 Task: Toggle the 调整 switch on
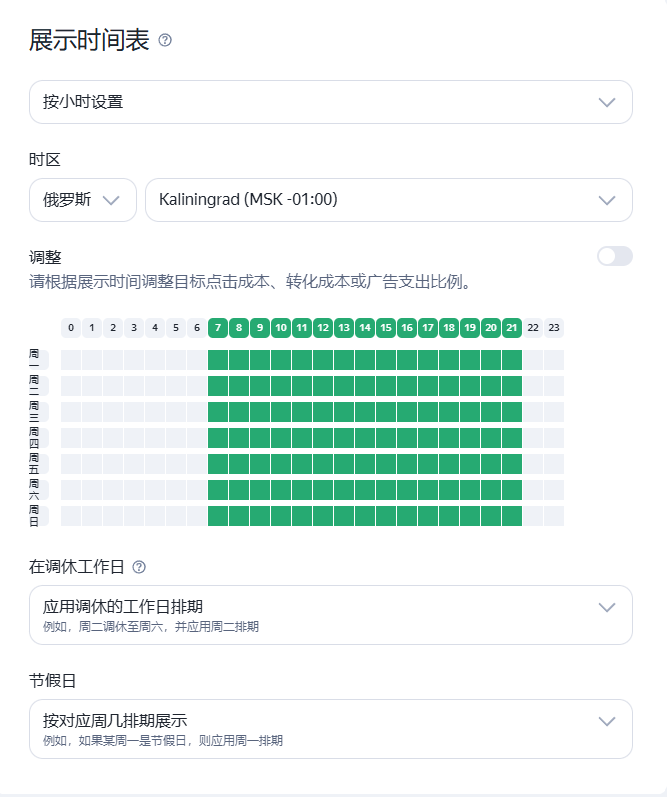point(615,256)
